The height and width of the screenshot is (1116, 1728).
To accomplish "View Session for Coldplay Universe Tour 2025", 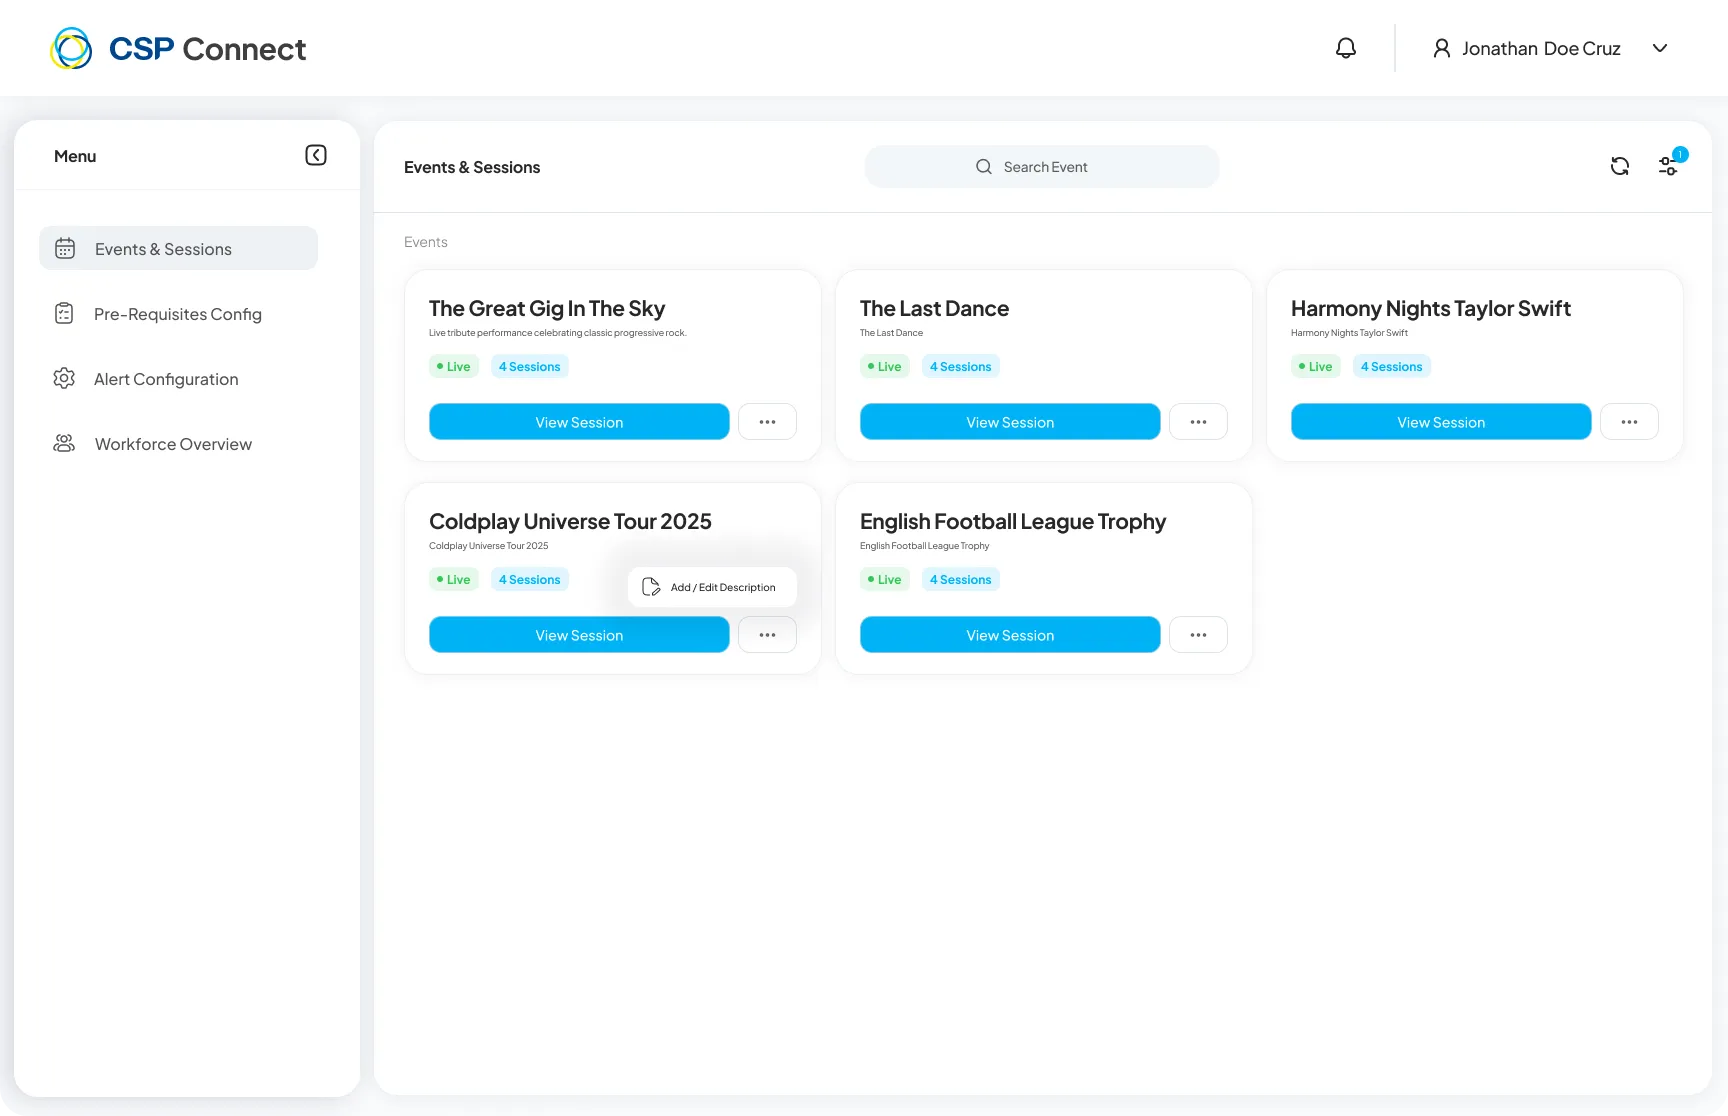I will tap(579, 635).
